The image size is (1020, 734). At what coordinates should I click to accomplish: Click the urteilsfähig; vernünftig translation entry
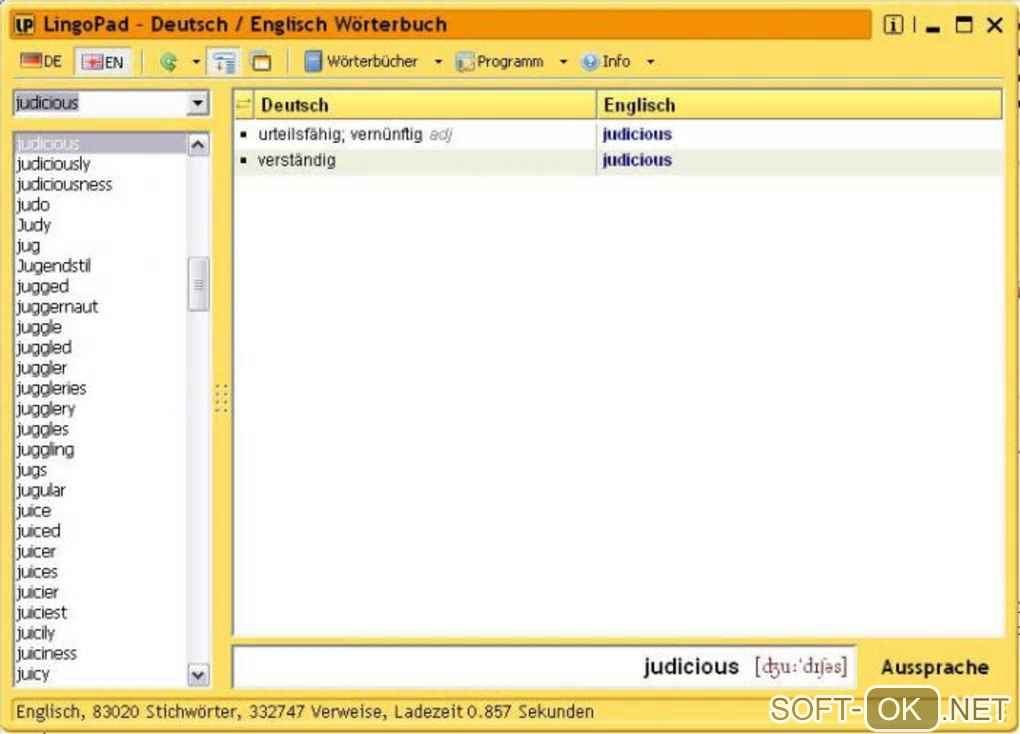click(x=340, y=135)
